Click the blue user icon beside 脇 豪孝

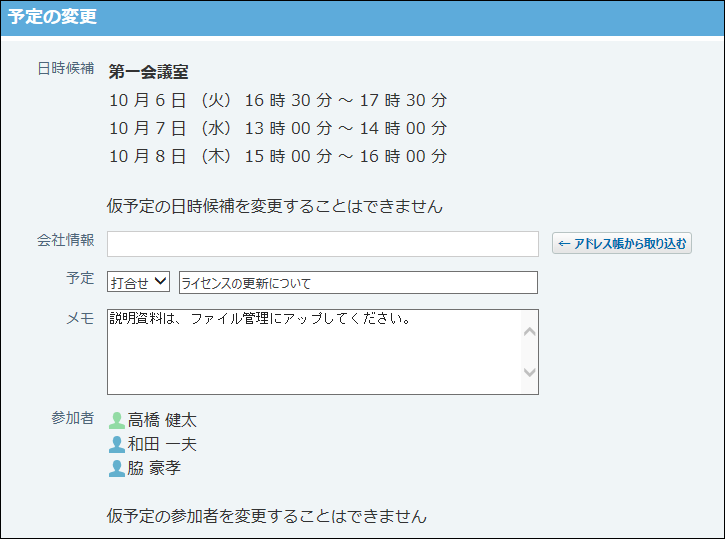point(117,468)
